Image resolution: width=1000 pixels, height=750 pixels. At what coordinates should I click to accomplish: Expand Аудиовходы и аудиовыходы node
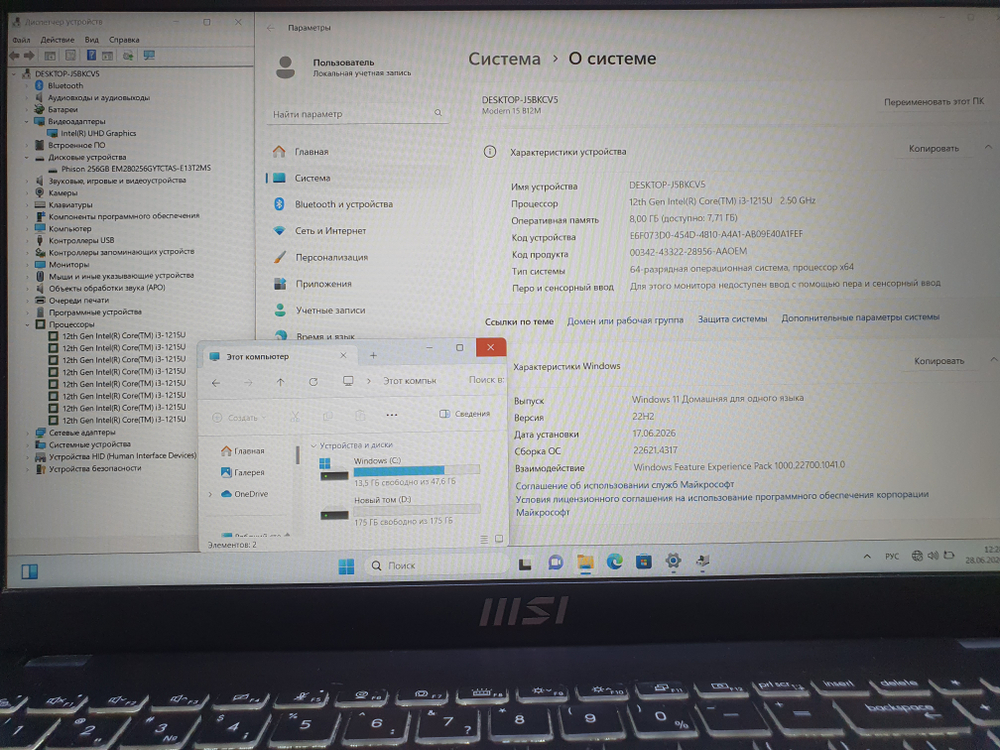27,98
